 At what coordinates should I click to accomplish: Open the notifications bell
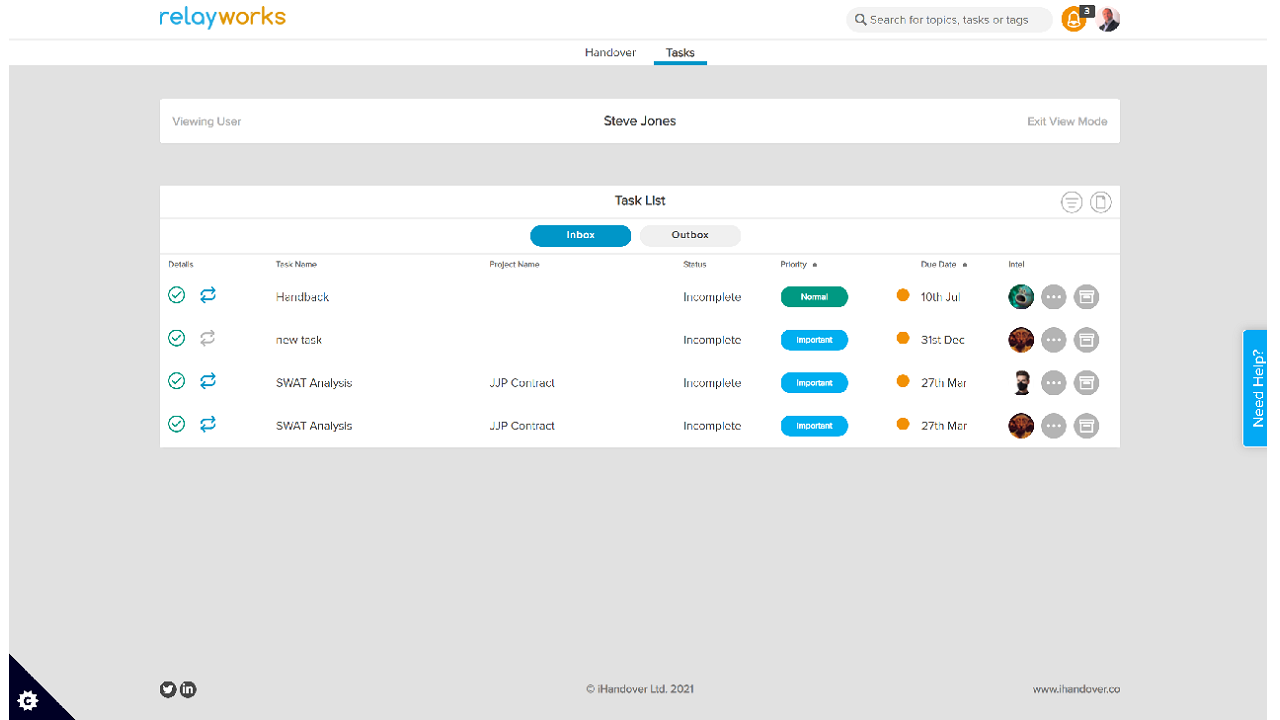point(1074,19)
